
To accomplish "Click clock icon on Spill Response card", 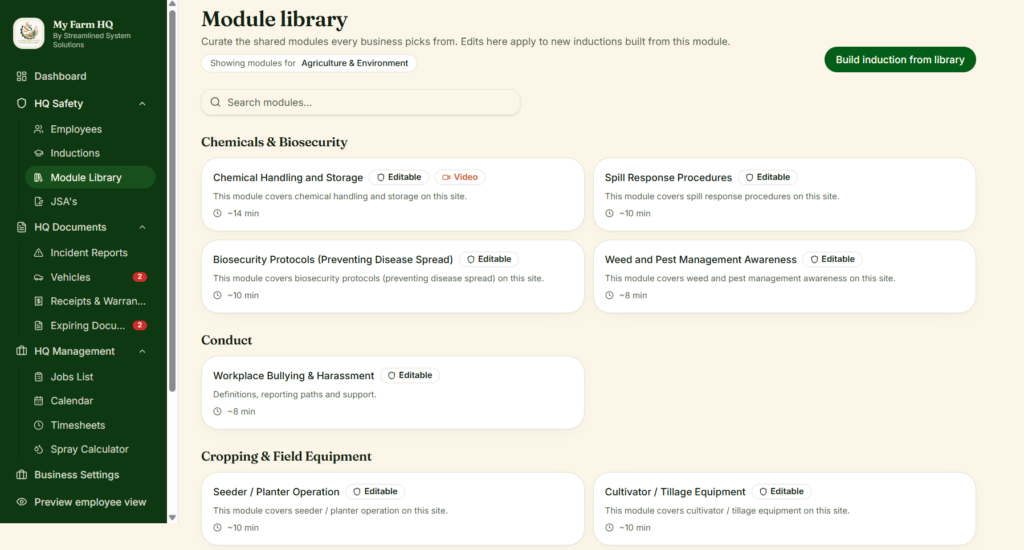I will [x=609, y=214].
